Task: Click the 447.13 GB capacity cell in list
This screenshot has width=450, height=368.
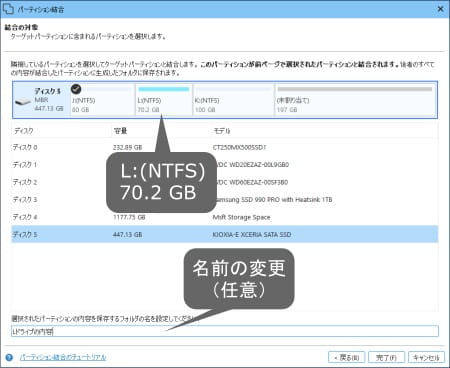Action: 127,235
